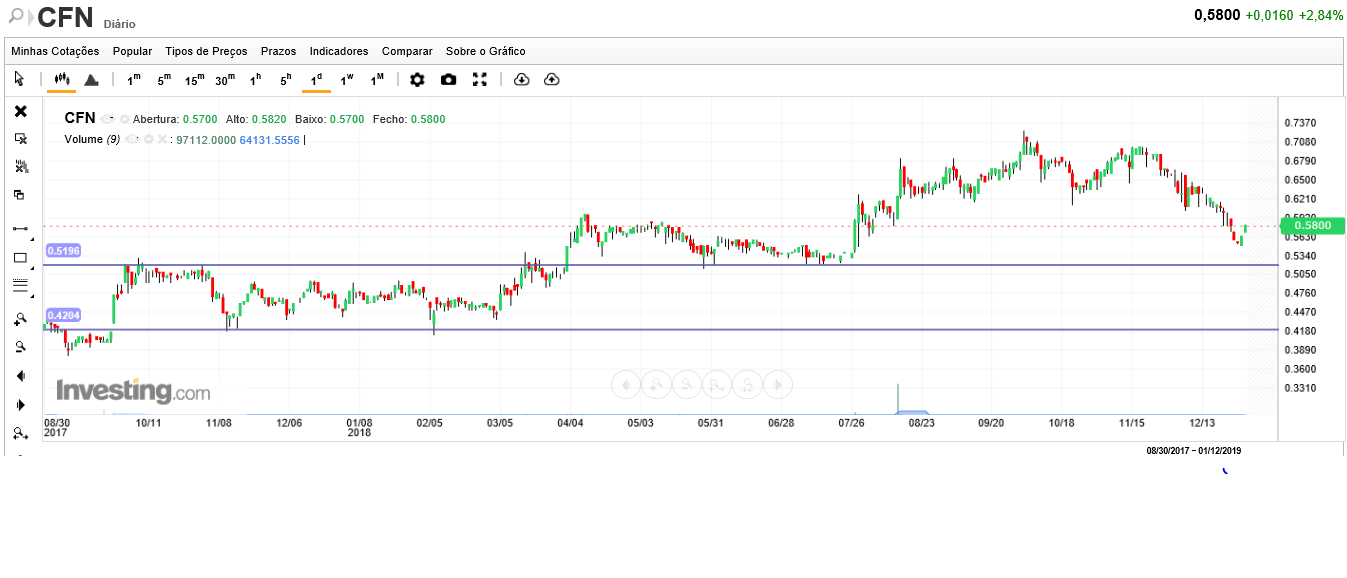Viewport: 1347px width, 578px height.
Task: Click the cloud upload (save chart) icon
Action: 551,79
